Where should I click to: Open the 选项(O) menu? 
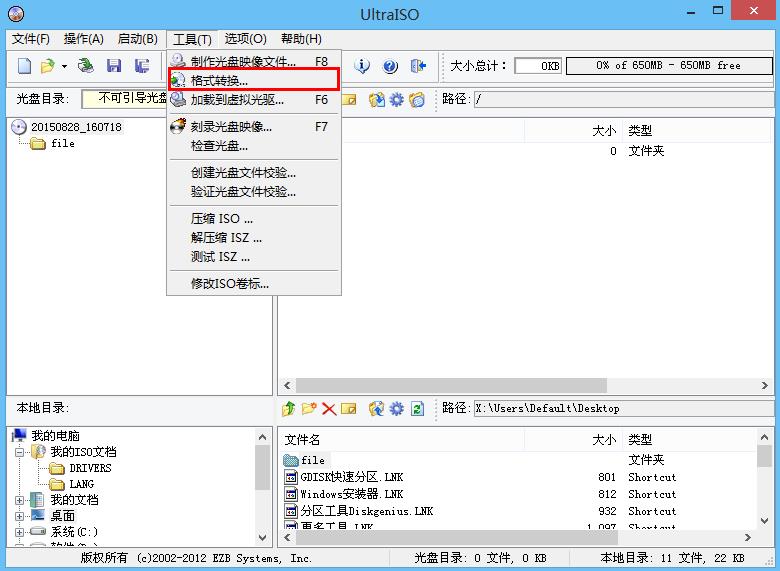(246, 39)
